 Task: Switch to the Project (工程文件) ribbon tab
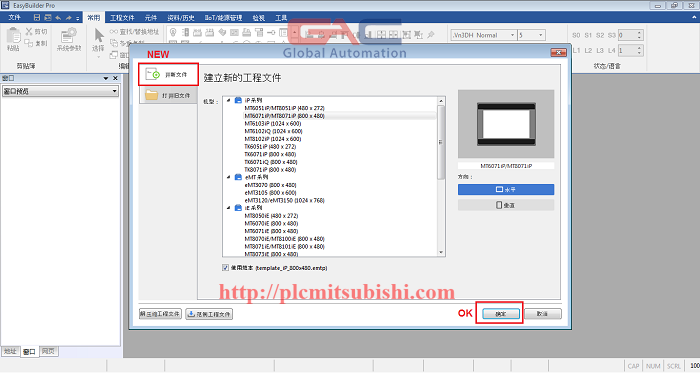point(122,18)
